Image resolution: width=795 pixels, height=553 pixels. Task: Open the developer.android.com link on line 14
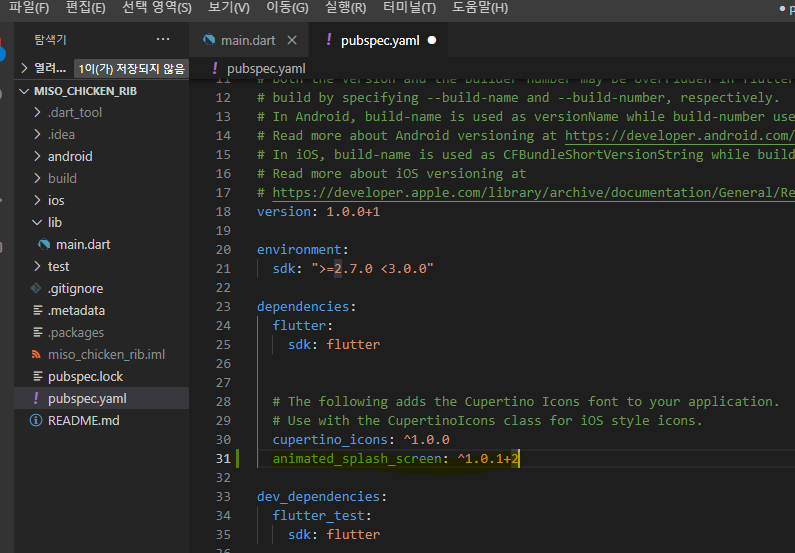pos(679,136)
